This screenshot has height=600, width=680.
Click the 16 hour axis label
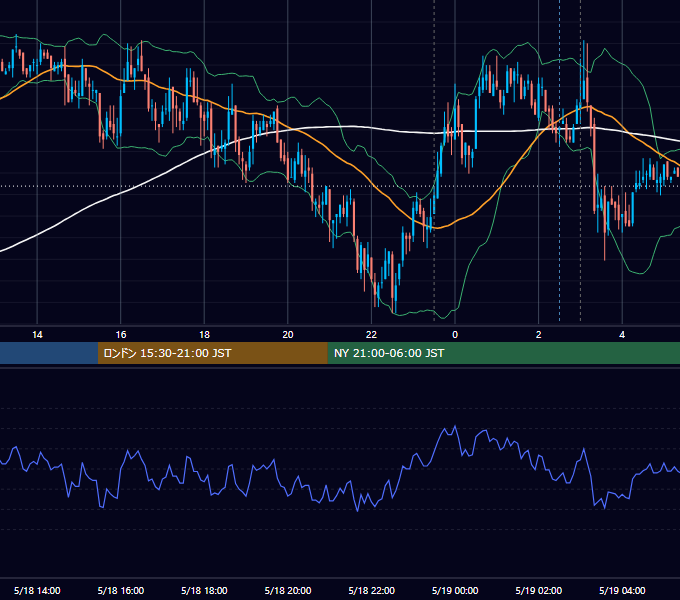(121, 335)
